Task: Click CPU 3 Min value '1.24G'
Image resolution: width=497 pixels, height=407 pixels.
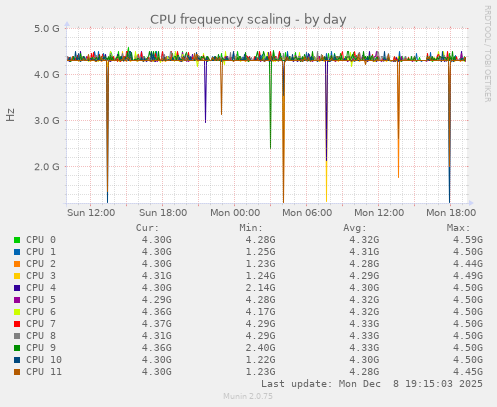Action: click(260, 276)
